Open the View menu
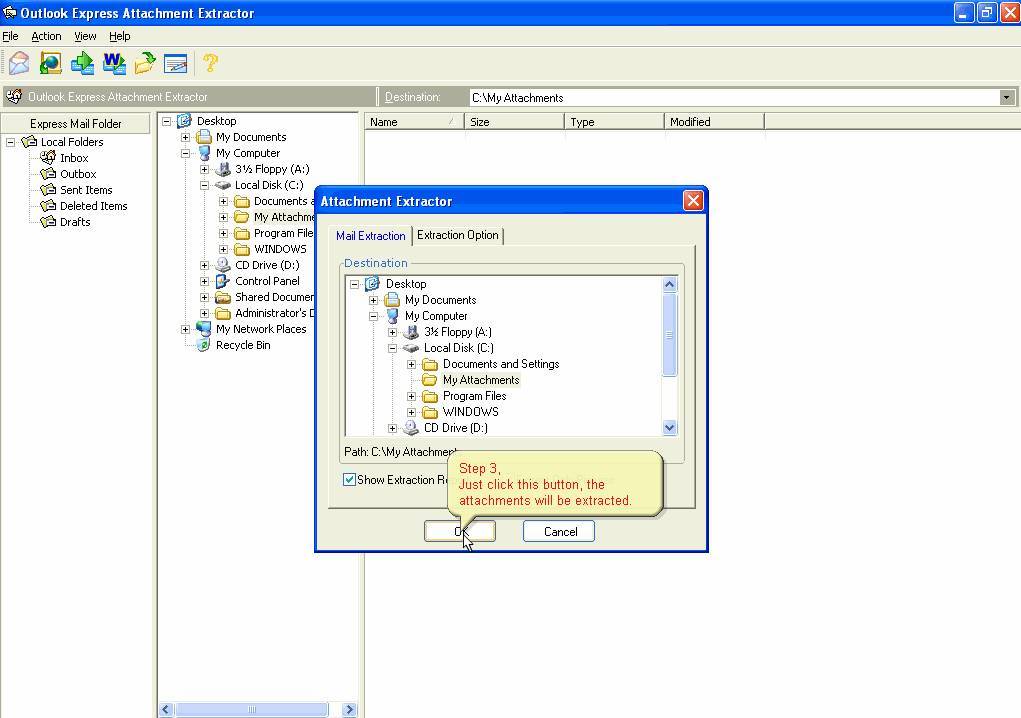Screen dimensions: 1021x718 click(85, 36)
